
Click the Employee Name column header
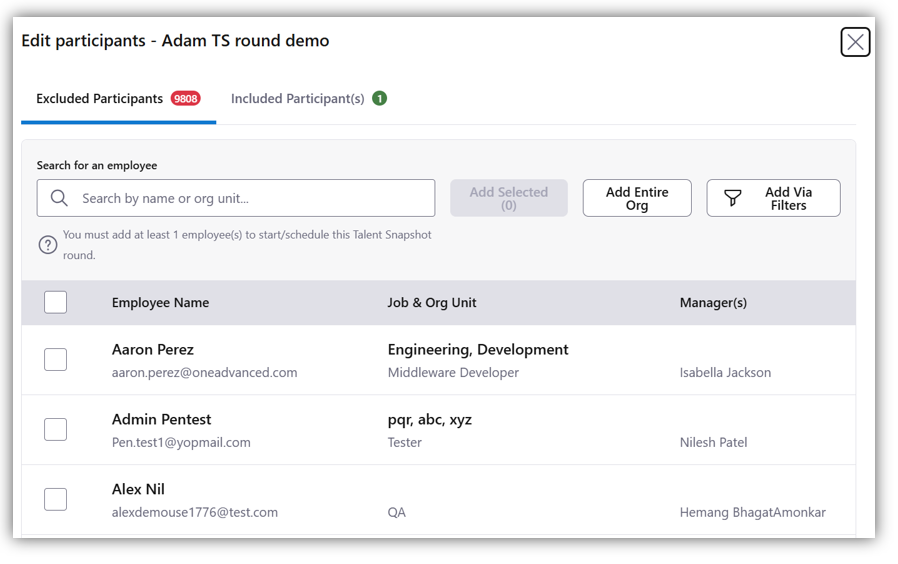tap(160, 303)
